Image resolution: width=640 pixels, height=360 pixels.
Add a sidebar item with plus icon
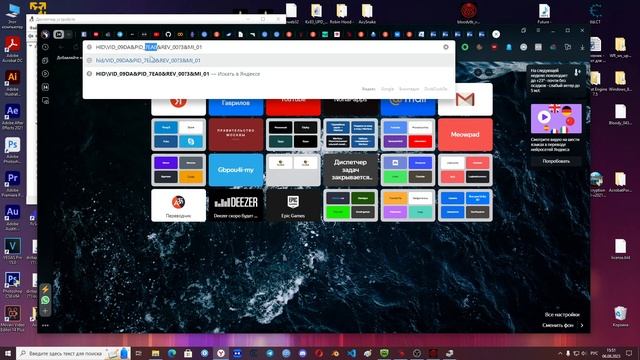45,311
